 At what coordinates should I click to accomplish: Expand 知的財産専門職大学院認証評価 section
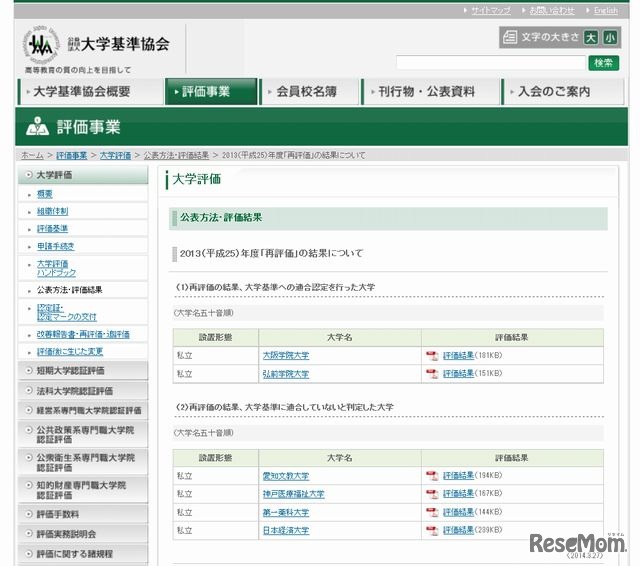click(83, 490)
